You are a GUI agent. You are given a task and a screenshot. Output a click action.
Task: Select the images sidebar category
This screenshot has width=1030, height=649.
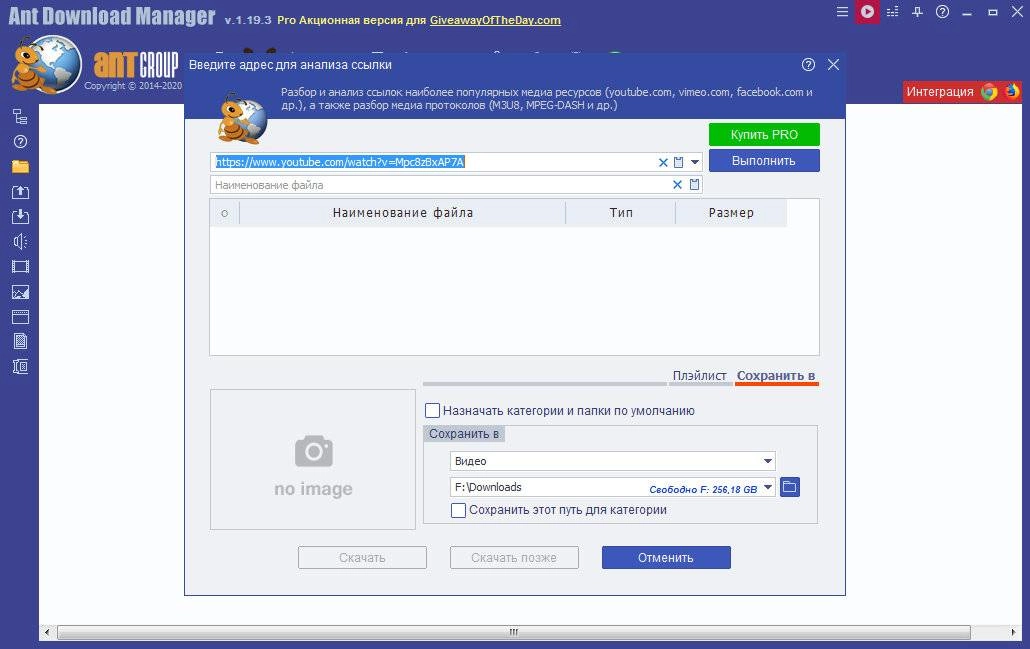[x=20, y=292]
